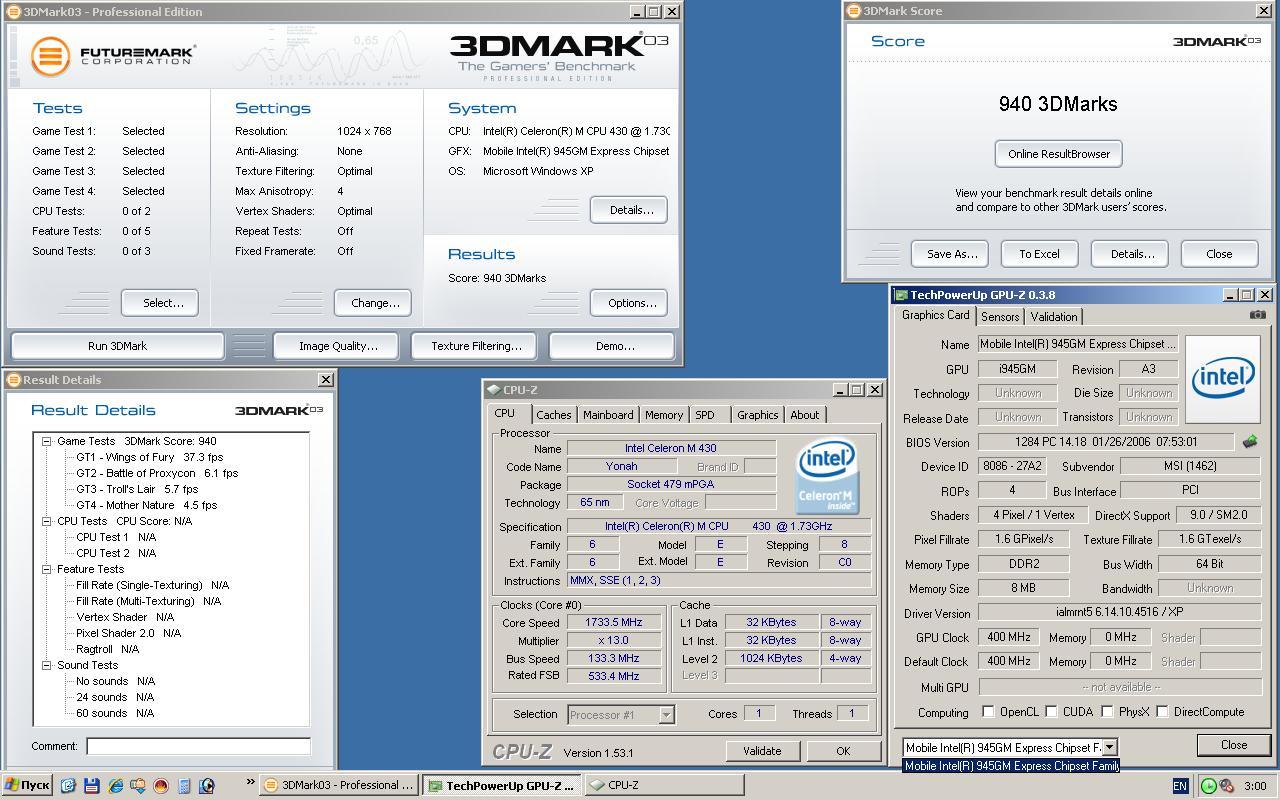
Task: Open the Processor #1 selection dropdown
Action: pyautogui.click(x=666, y=714)
